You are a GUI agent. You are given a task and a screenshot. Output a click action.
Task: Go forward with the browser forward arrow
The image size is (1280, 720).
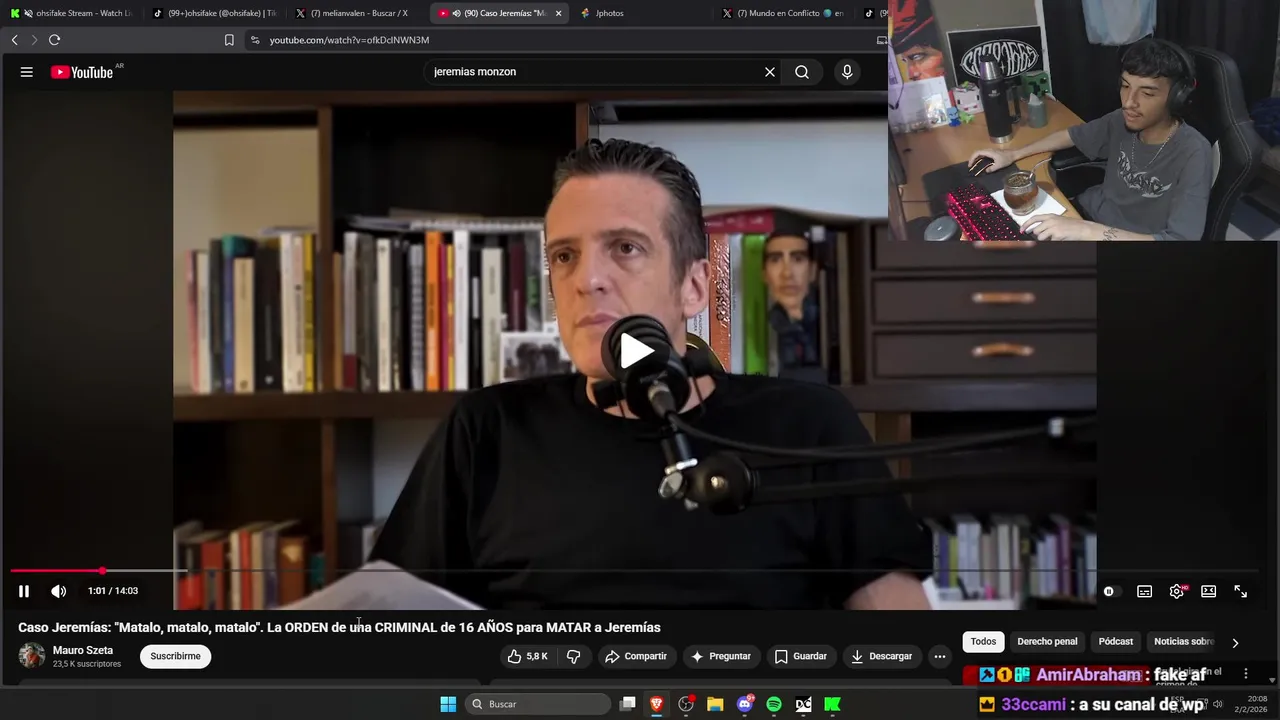tap(33, 40)
